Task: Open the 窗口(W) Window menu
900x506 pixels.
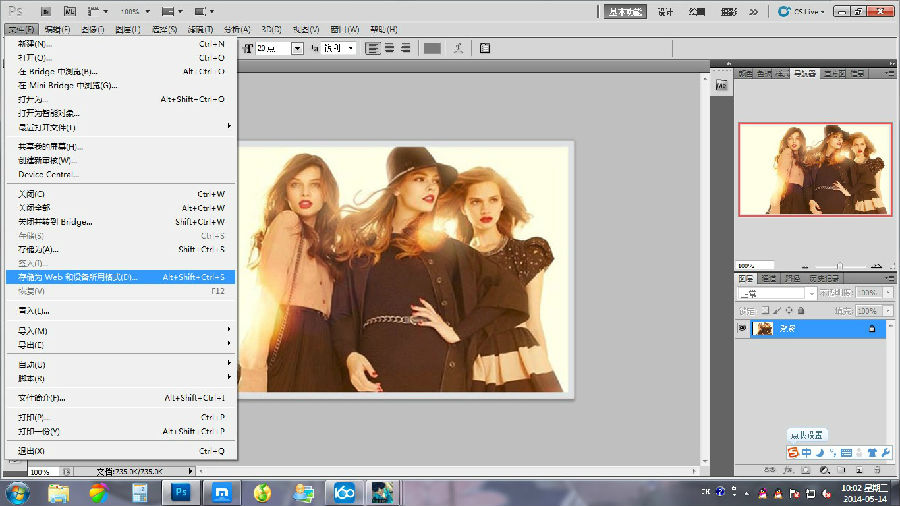Action: point(344,29)
